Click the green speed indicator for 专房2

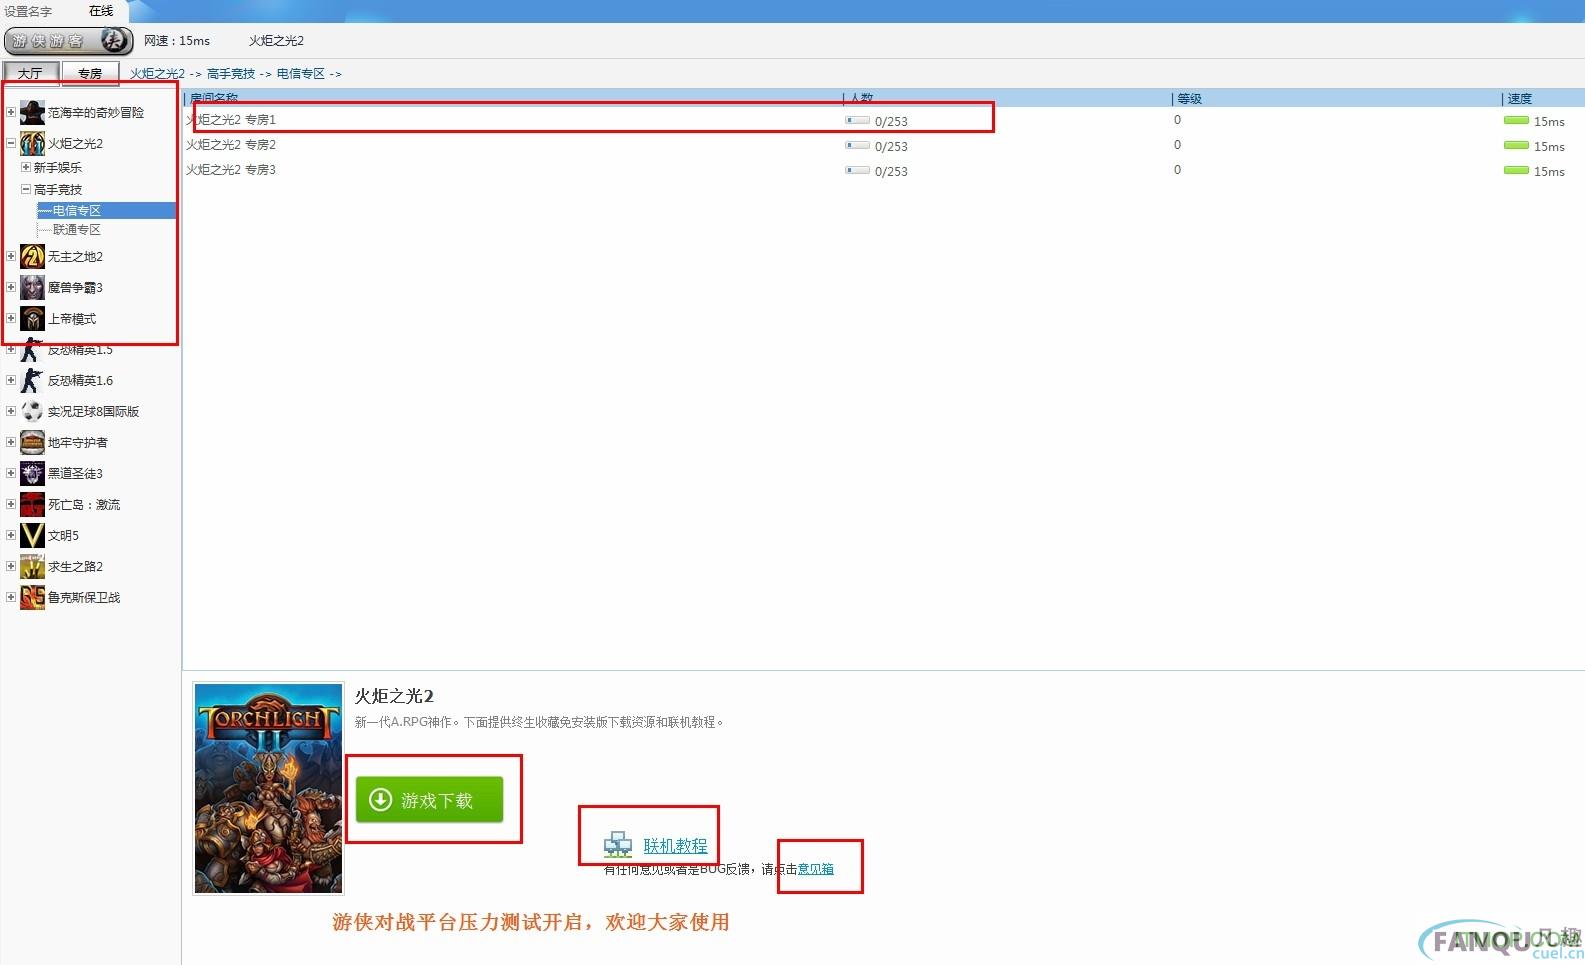coord(1516,145)
